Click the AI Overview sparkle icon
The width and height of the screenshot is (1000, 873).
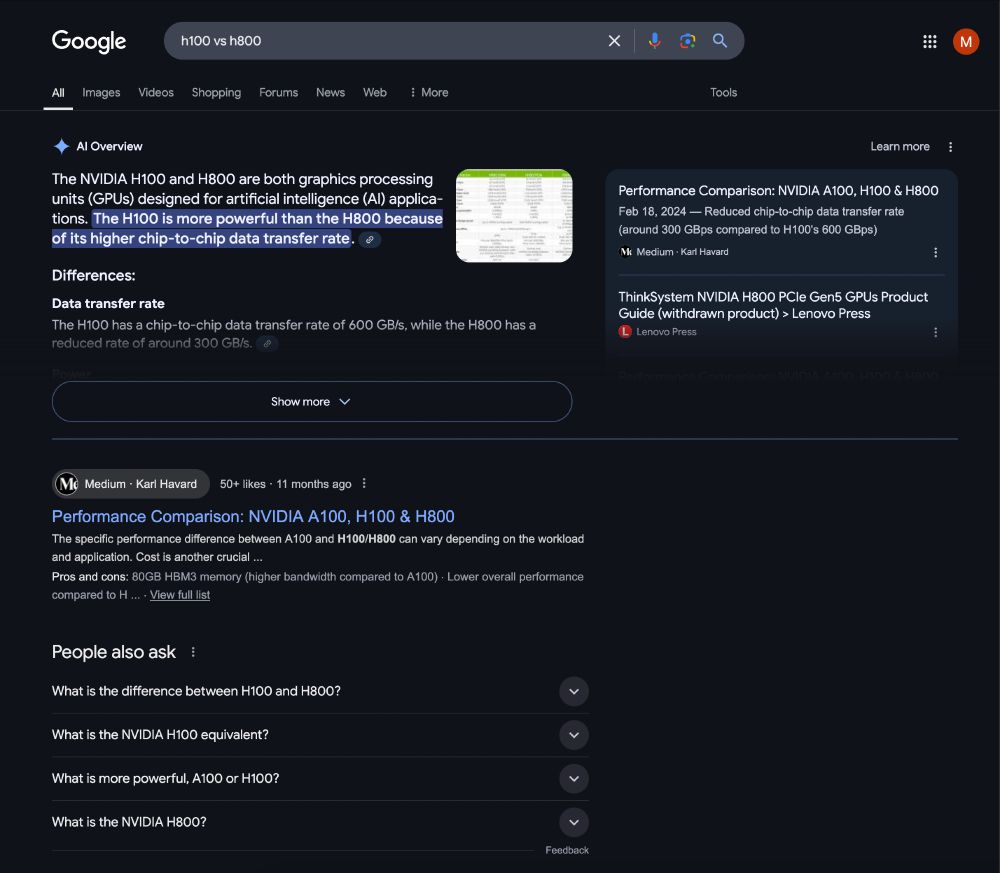tap(61, 146)
